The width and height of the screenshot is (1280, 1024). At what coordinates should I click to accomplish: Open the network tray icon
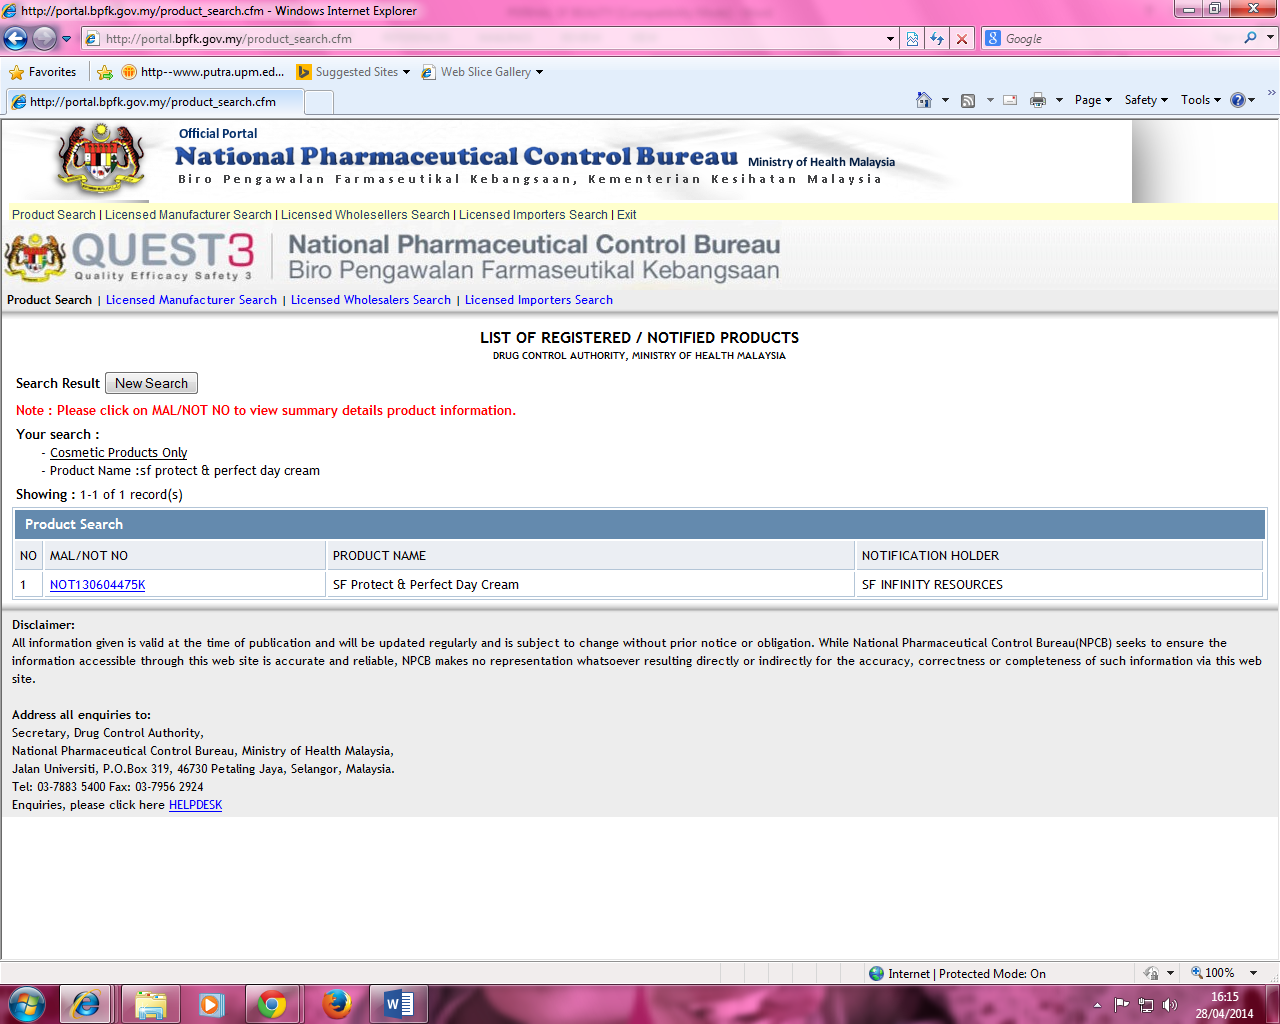pyautogui.click(x=1146, y=1005)
